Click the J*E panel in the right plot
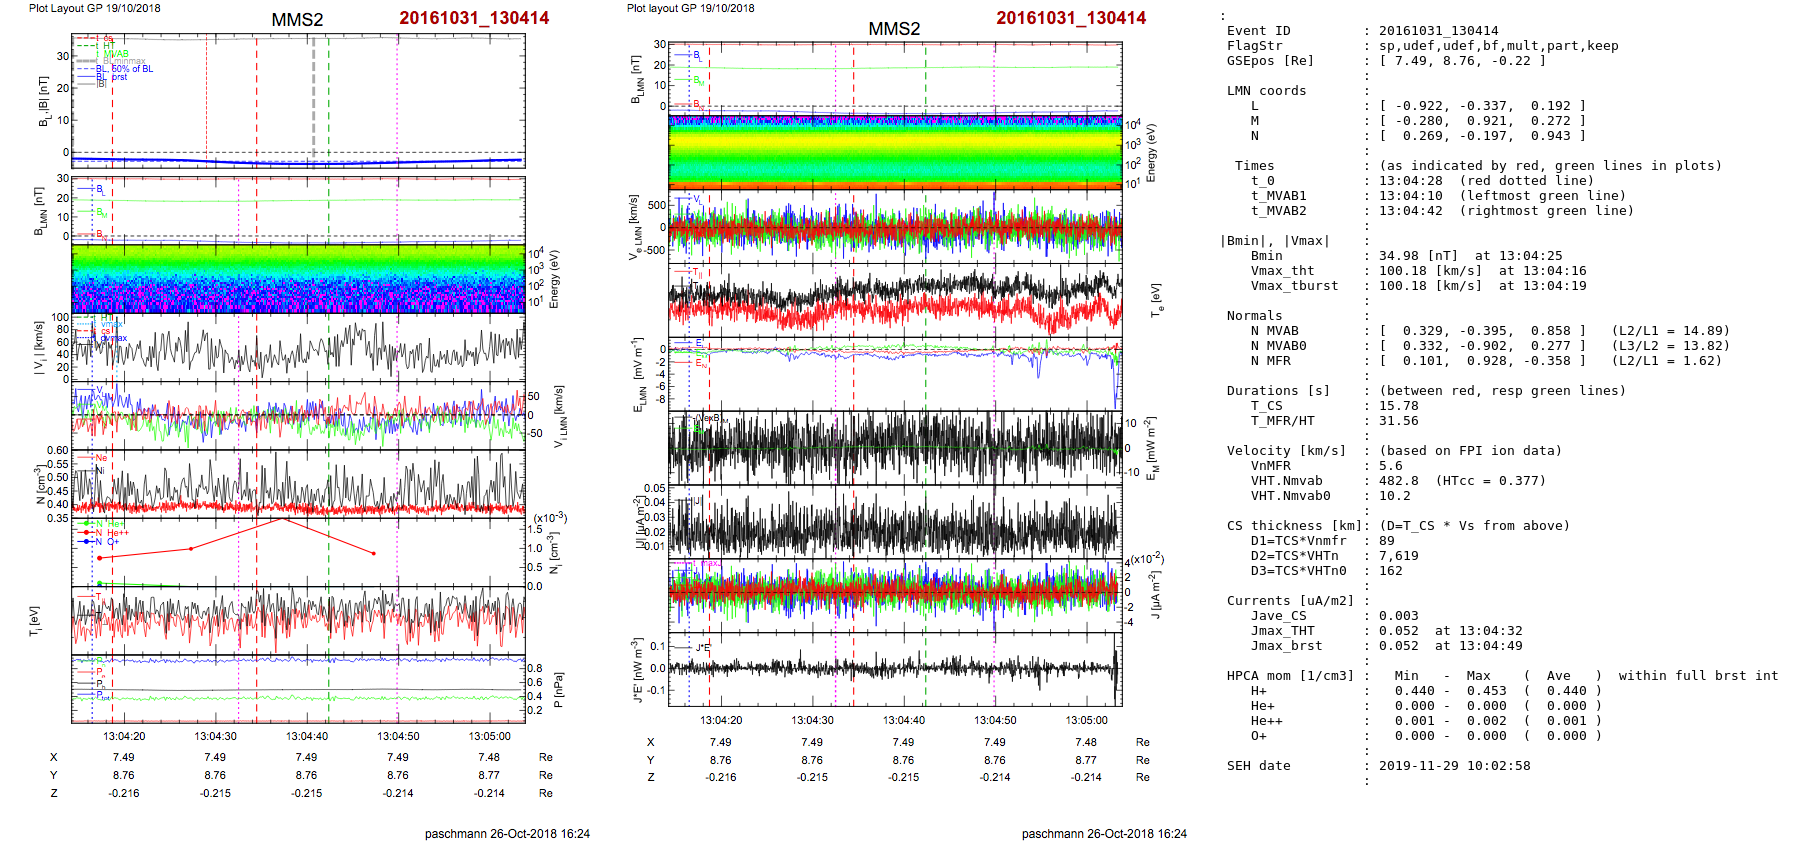1804x841 pixels. (894, 669)
